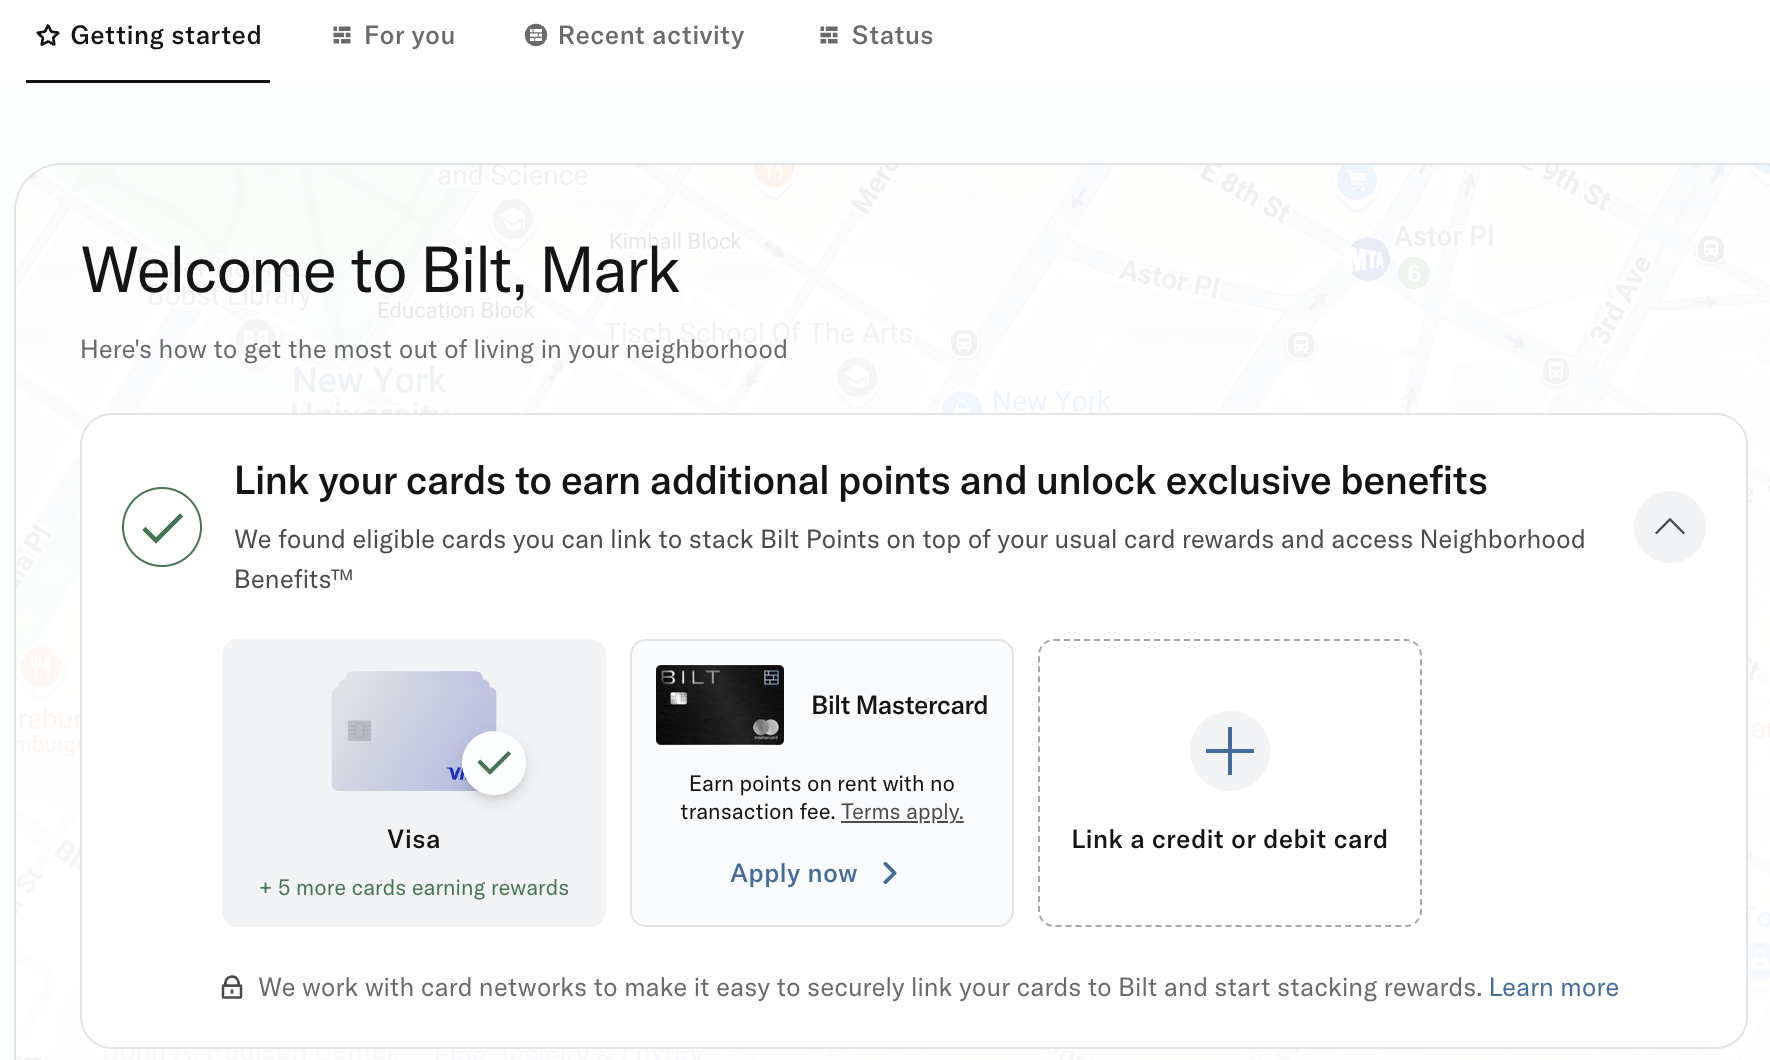Image resolution: width=1770 pixels, height=1060 pixels.
Task: Click Learn more about card networks
Action: tap(1553, 987)
